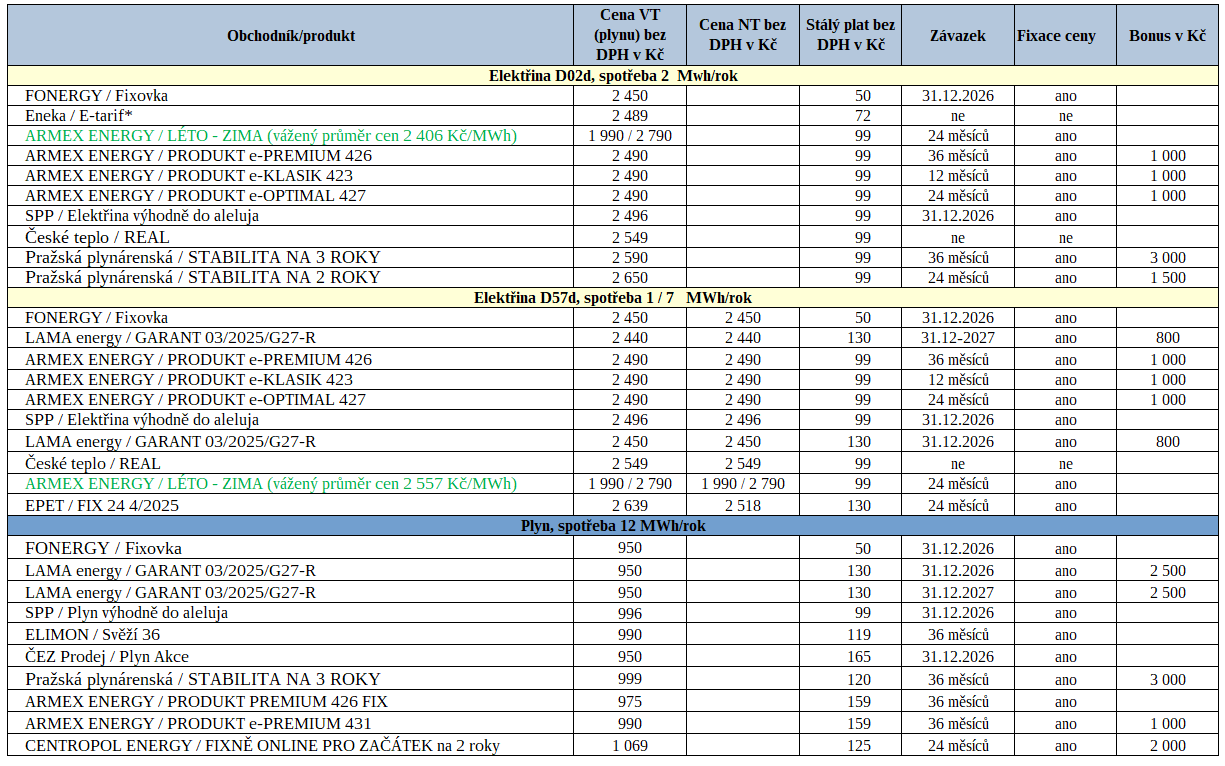Select the 'ČEZ Prodej / Plyn Akce' row
Screen dimensions: 1225x766
click(107, 657)
